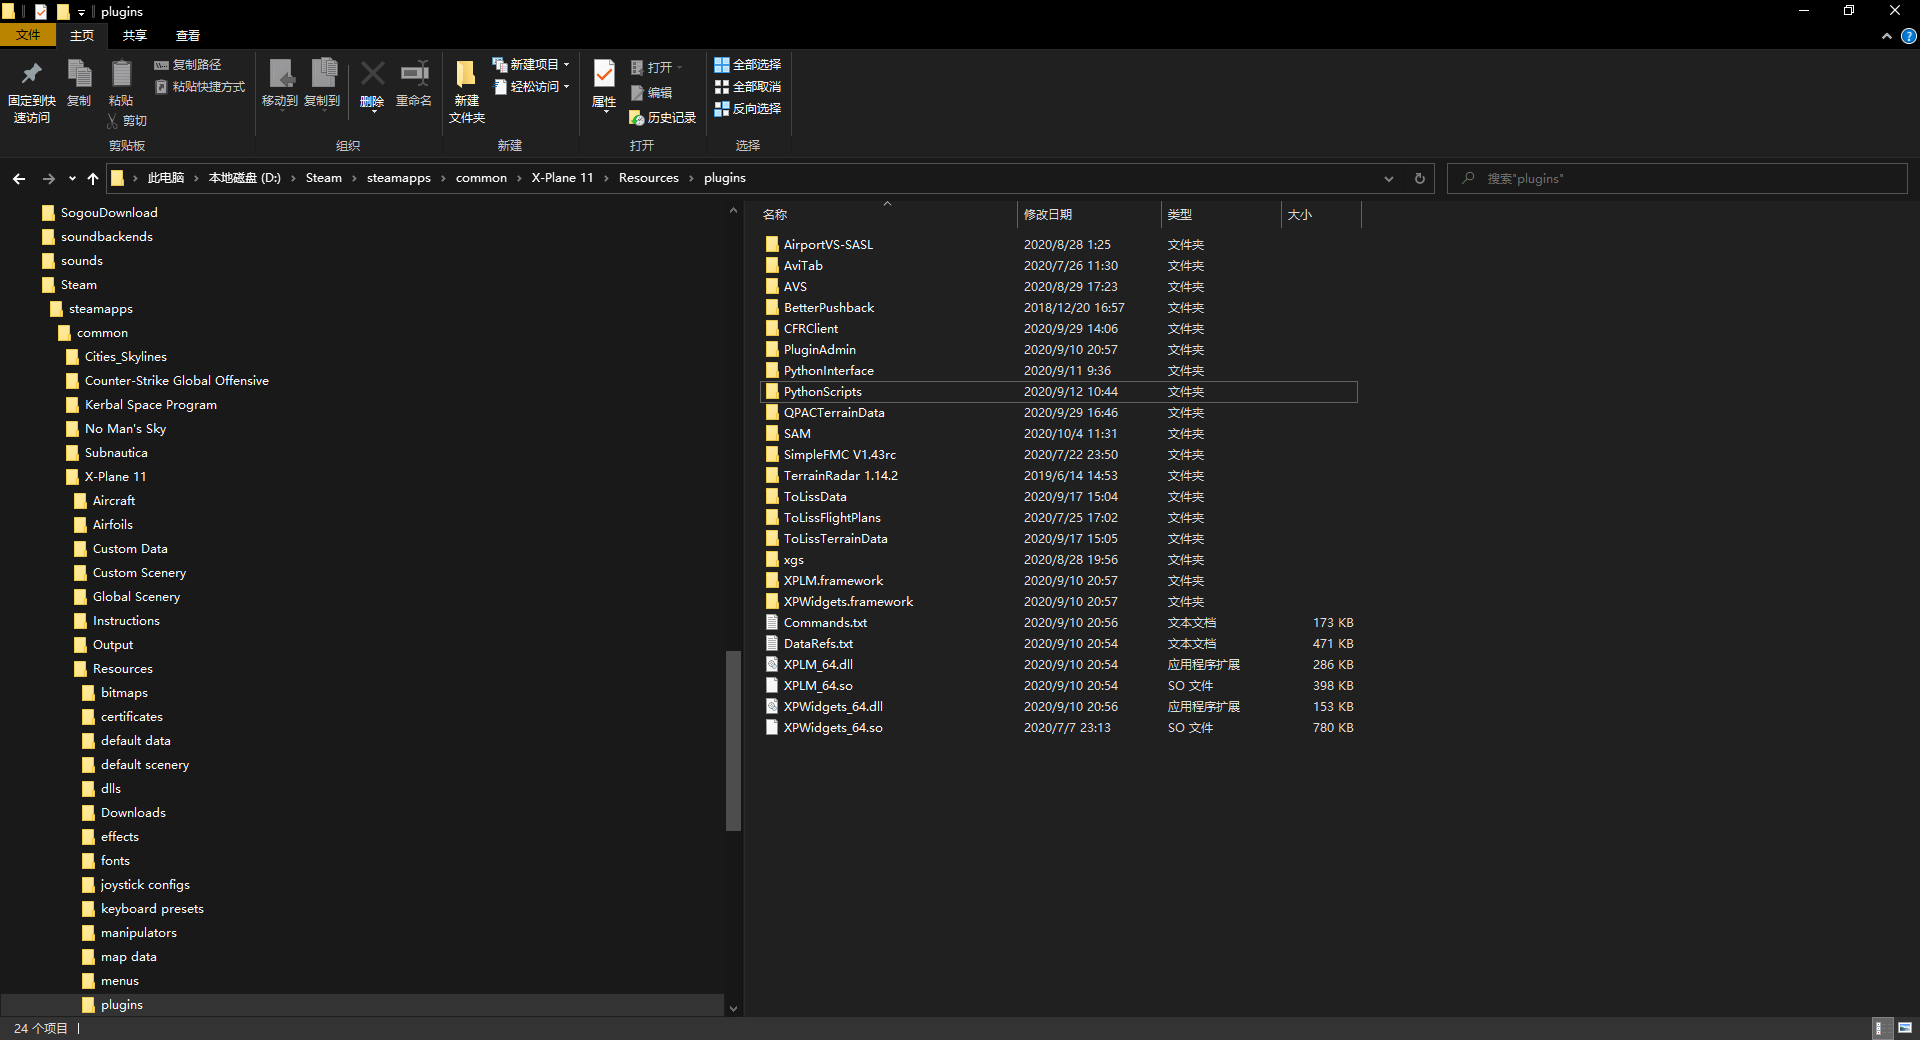Click steamapps in address breadcrumb
The image size is (1920, 1040).
coord(398,178)
